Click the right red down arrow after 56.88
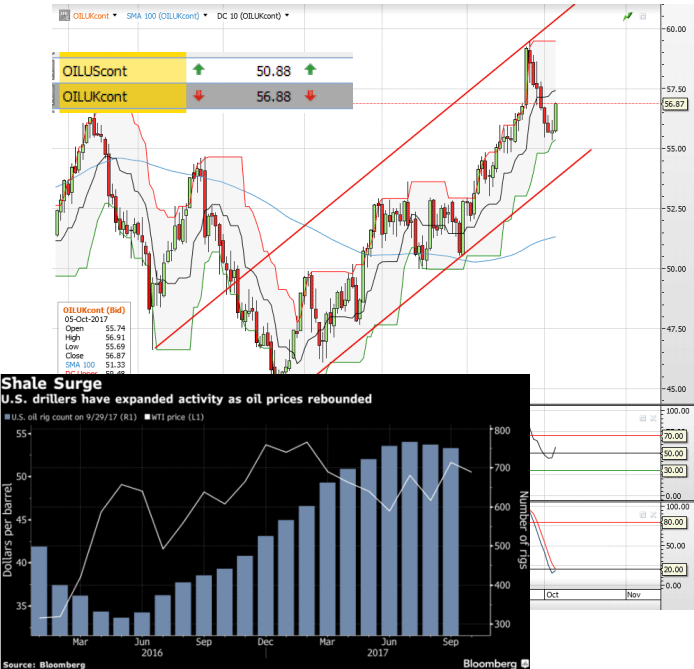Image resolution: width=694 pixels, height=669 pixels. (310, 96)
